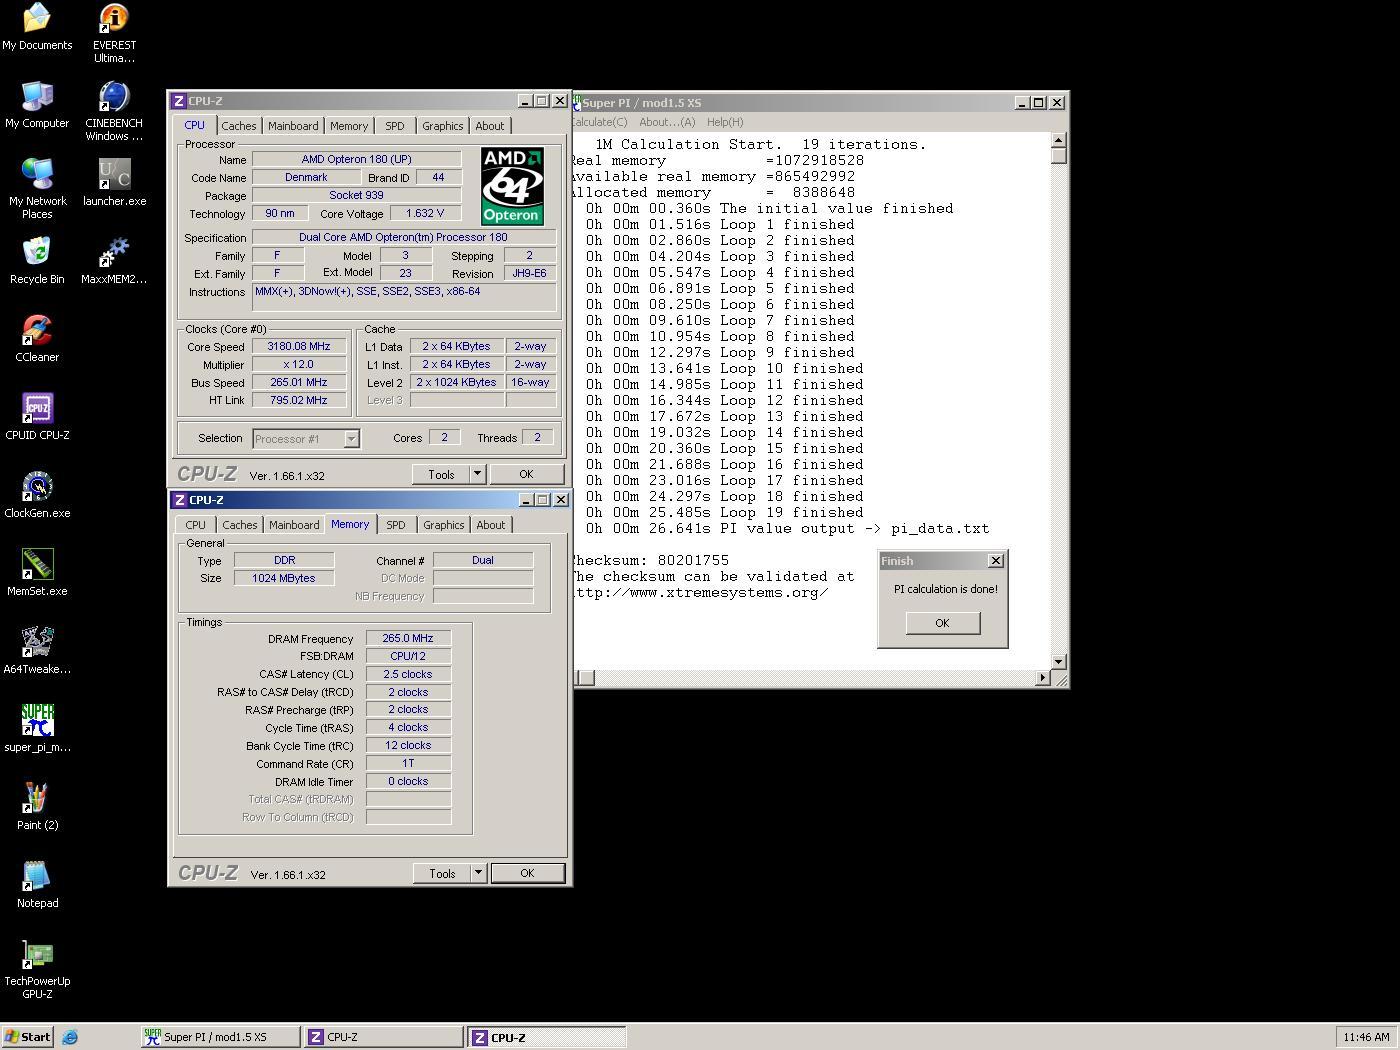Click the Super PI horizontal scroll right arrow
The width and height of the screenshot is (1400, 1050).
coord(1043,678)
